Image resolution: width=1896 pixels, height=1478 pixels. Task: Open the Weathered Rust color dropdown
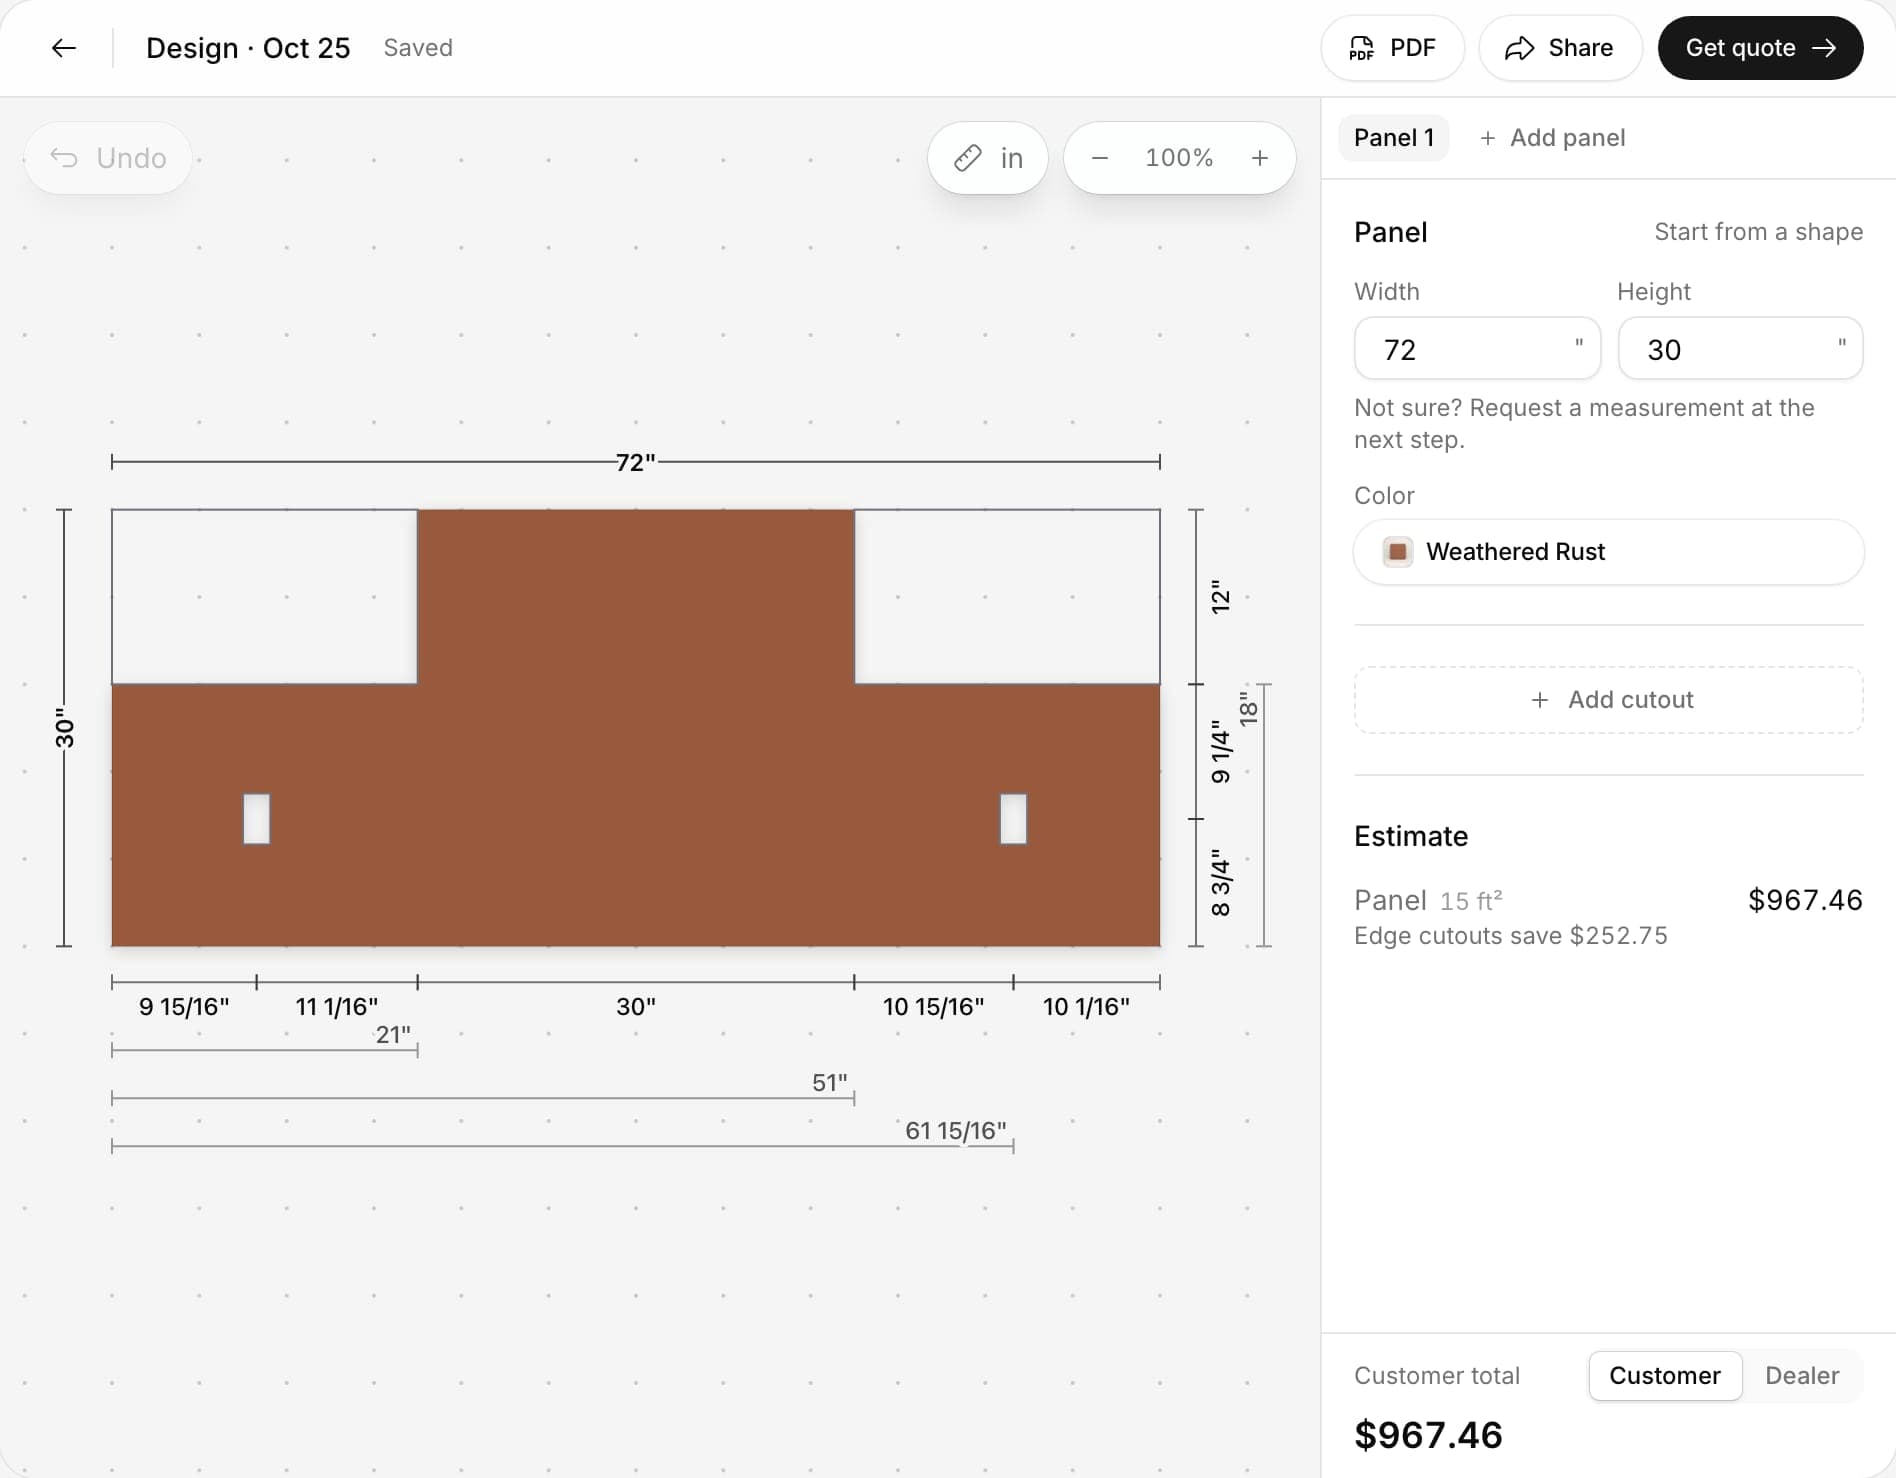tap(1608, 552)
